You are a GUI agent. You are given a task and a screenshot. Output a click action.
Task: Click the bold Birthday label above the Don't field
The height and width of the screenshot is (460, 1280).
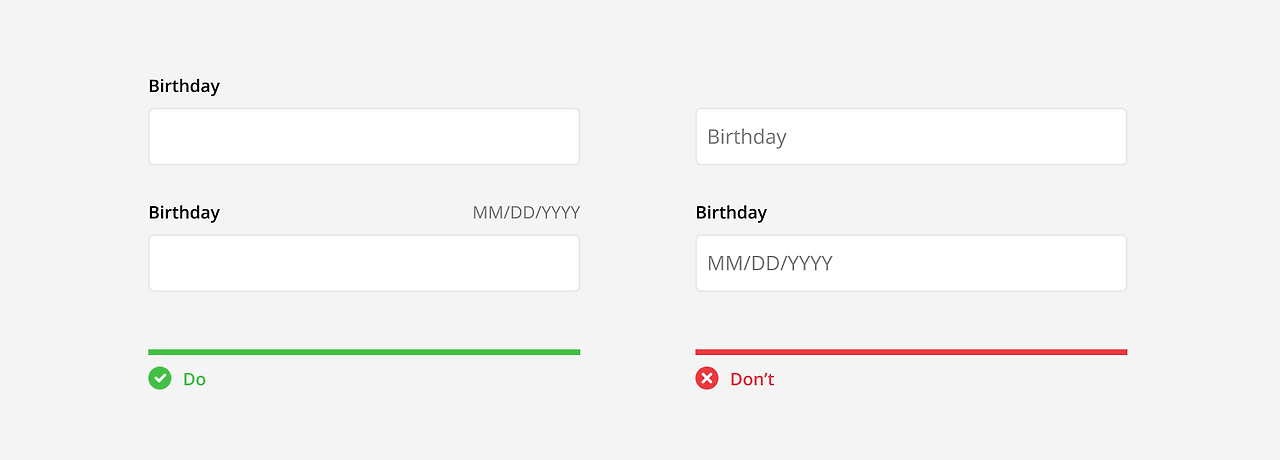[731, 213]
